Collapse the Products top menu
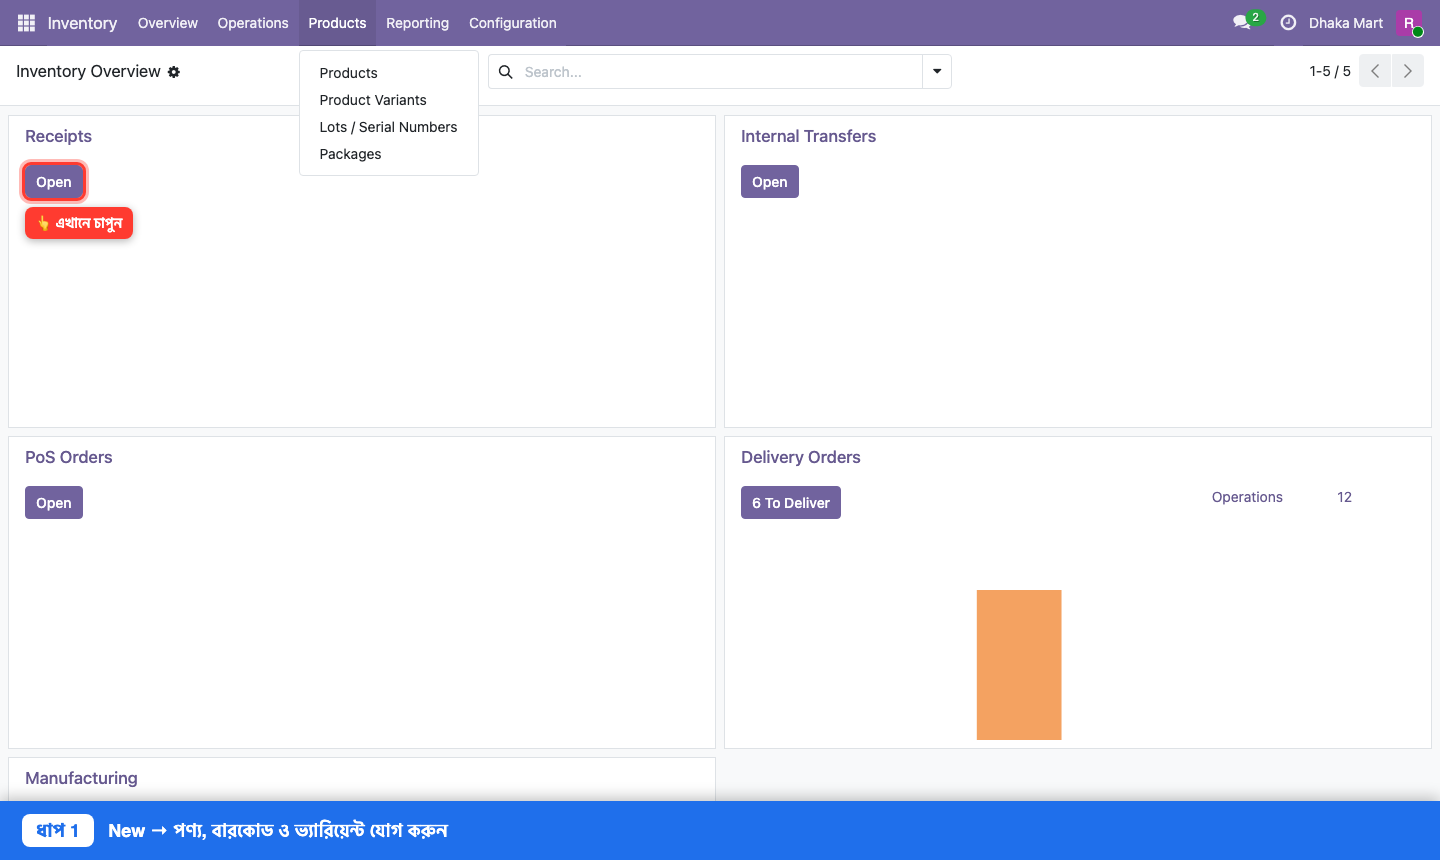Screen dimensions: 1440x860 (337, 23)
